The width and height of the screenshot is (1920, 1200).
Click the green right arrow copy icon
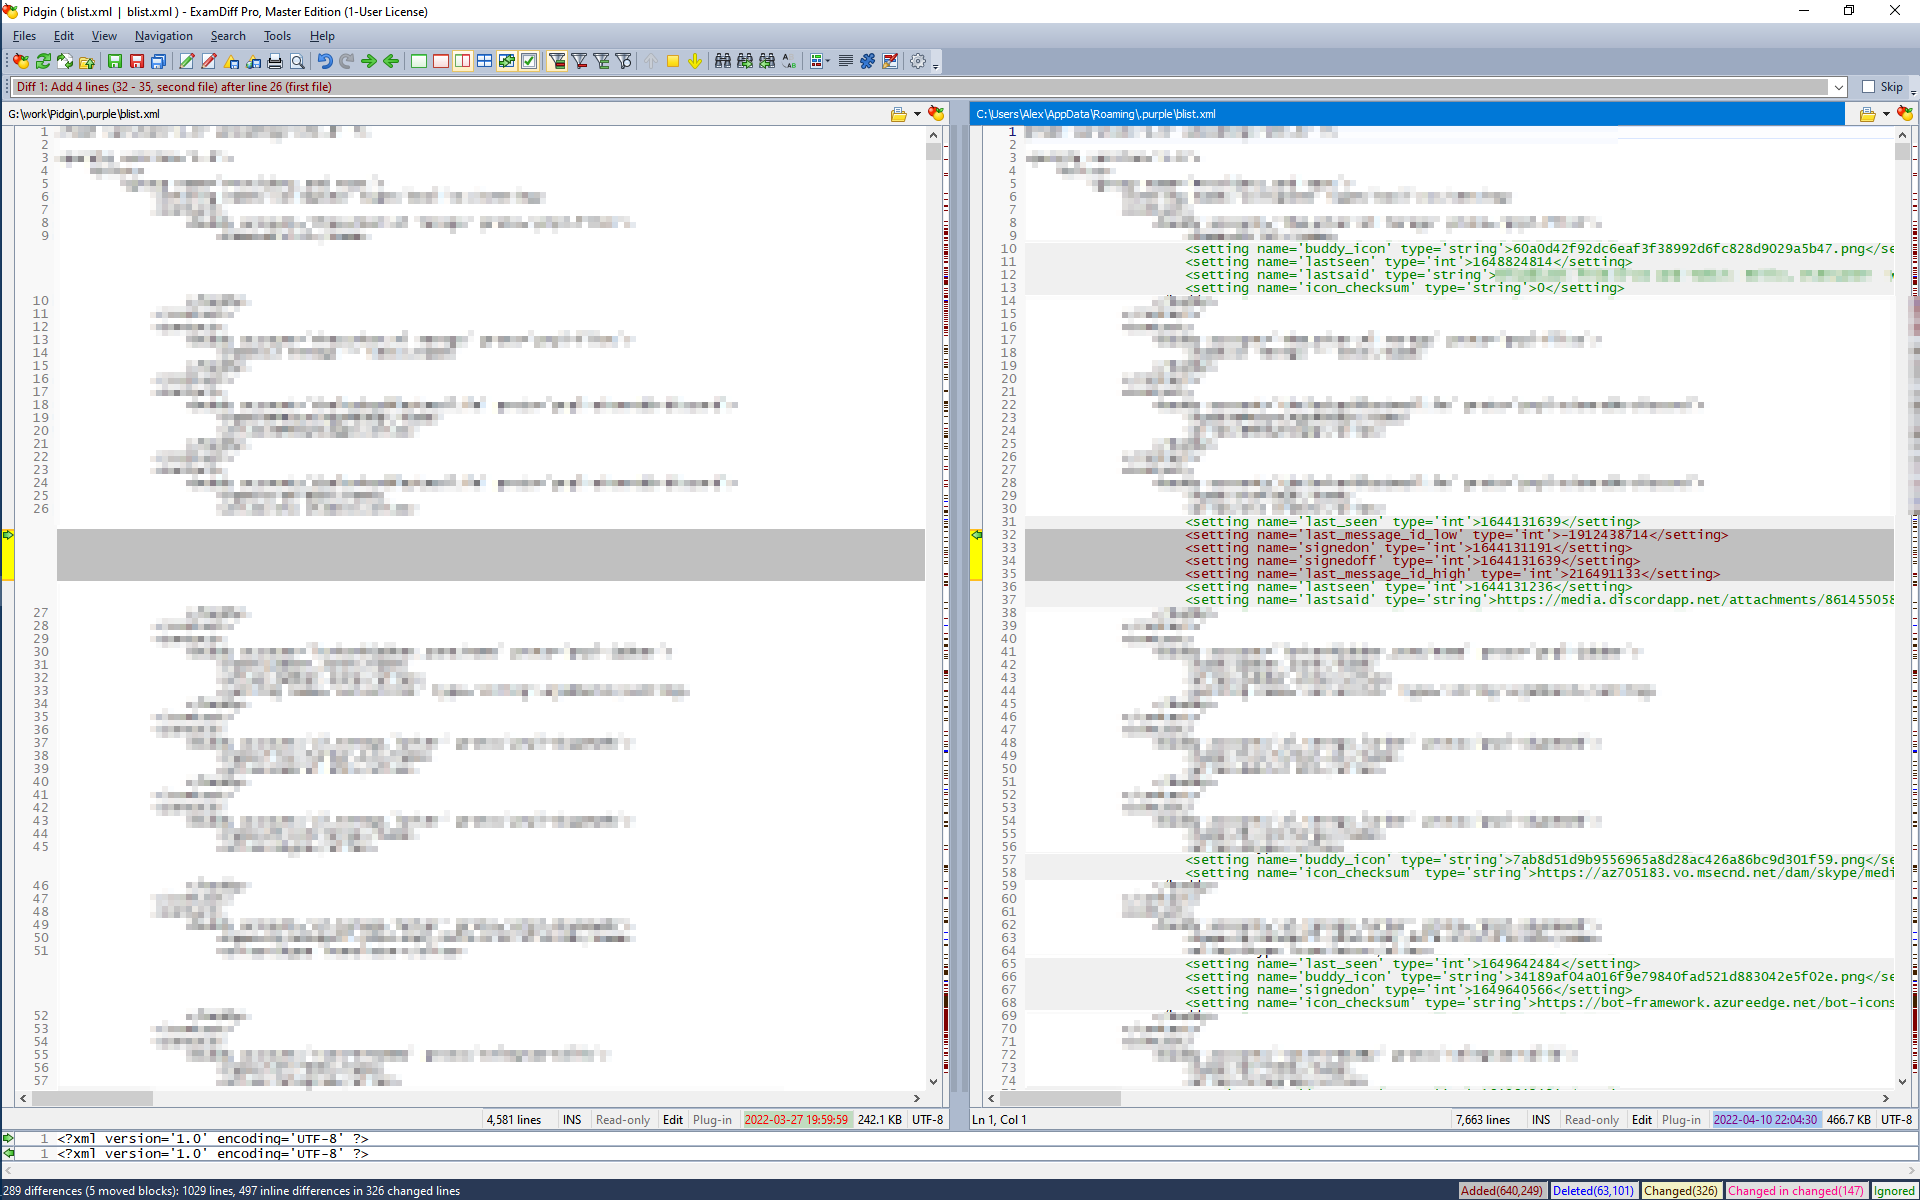point(369,61)
